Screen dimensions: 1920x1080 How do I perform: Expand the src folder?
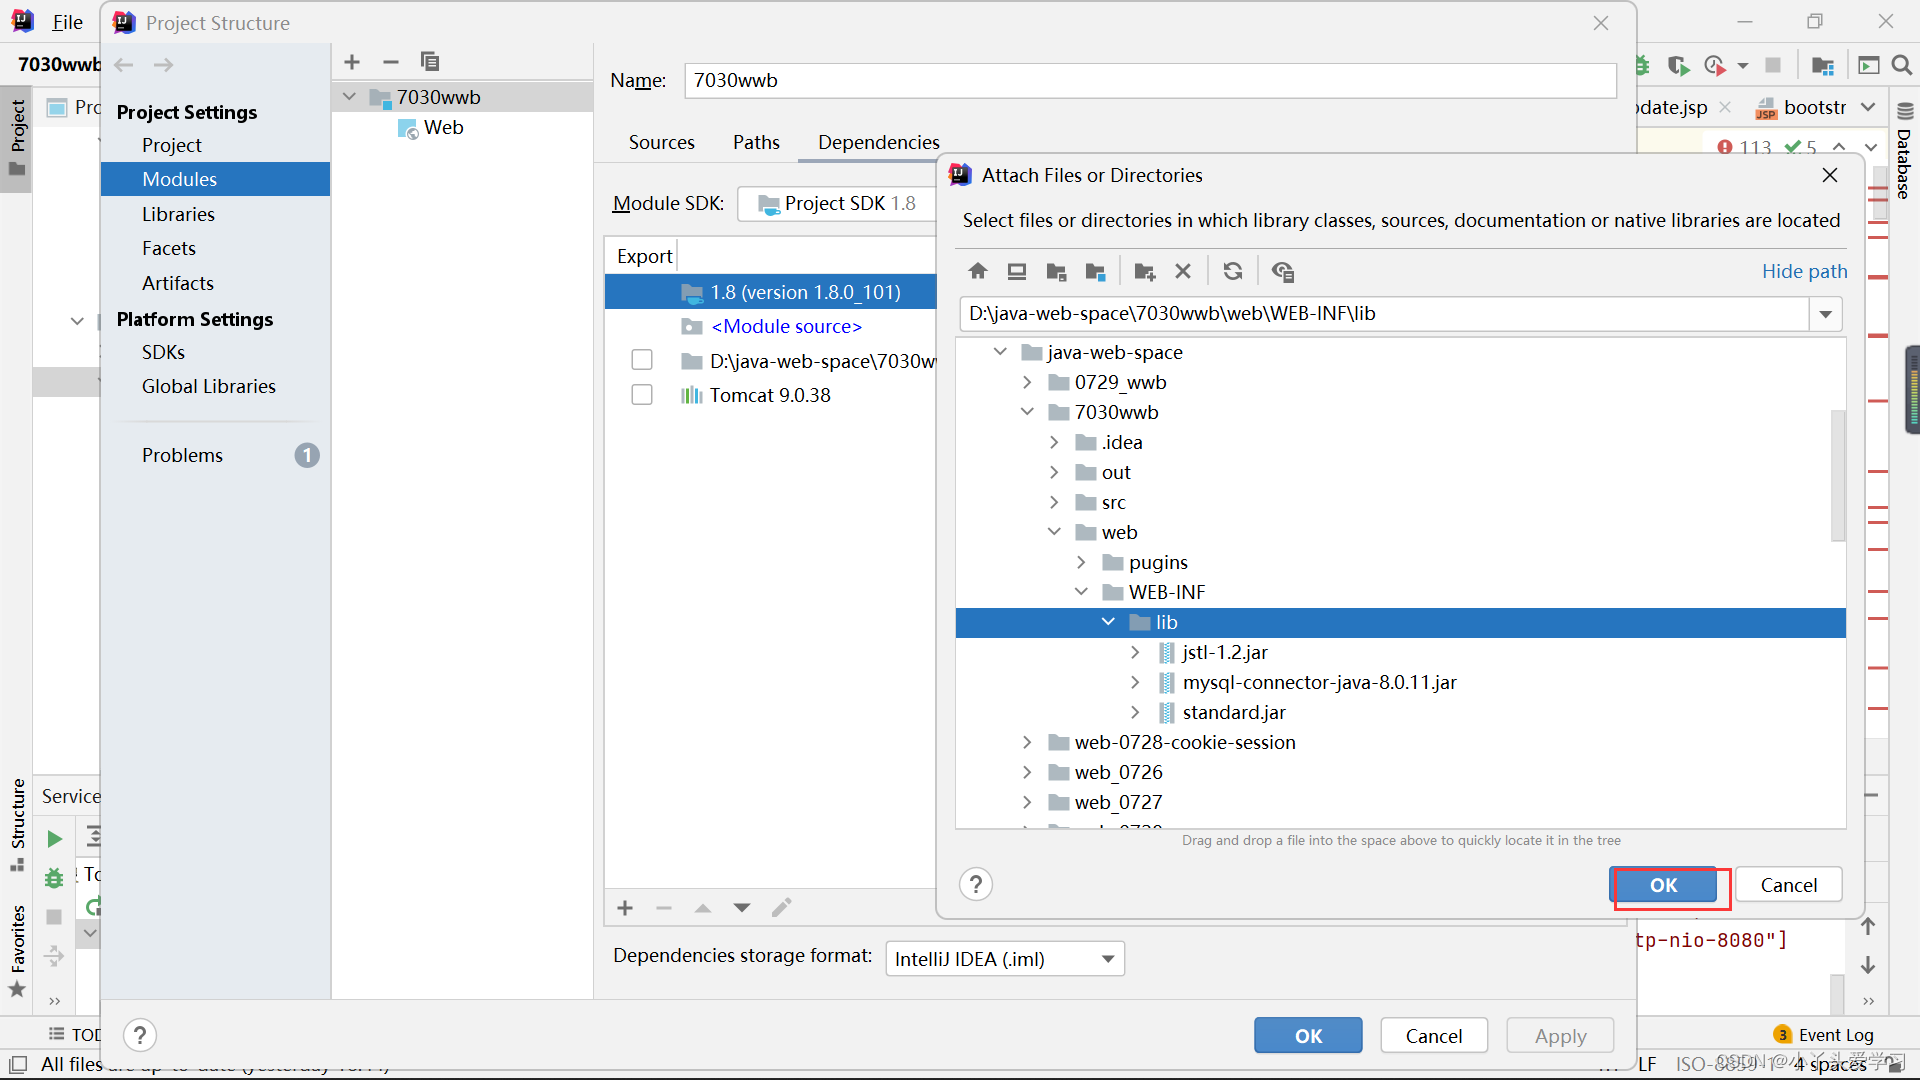pos(1054,502)
